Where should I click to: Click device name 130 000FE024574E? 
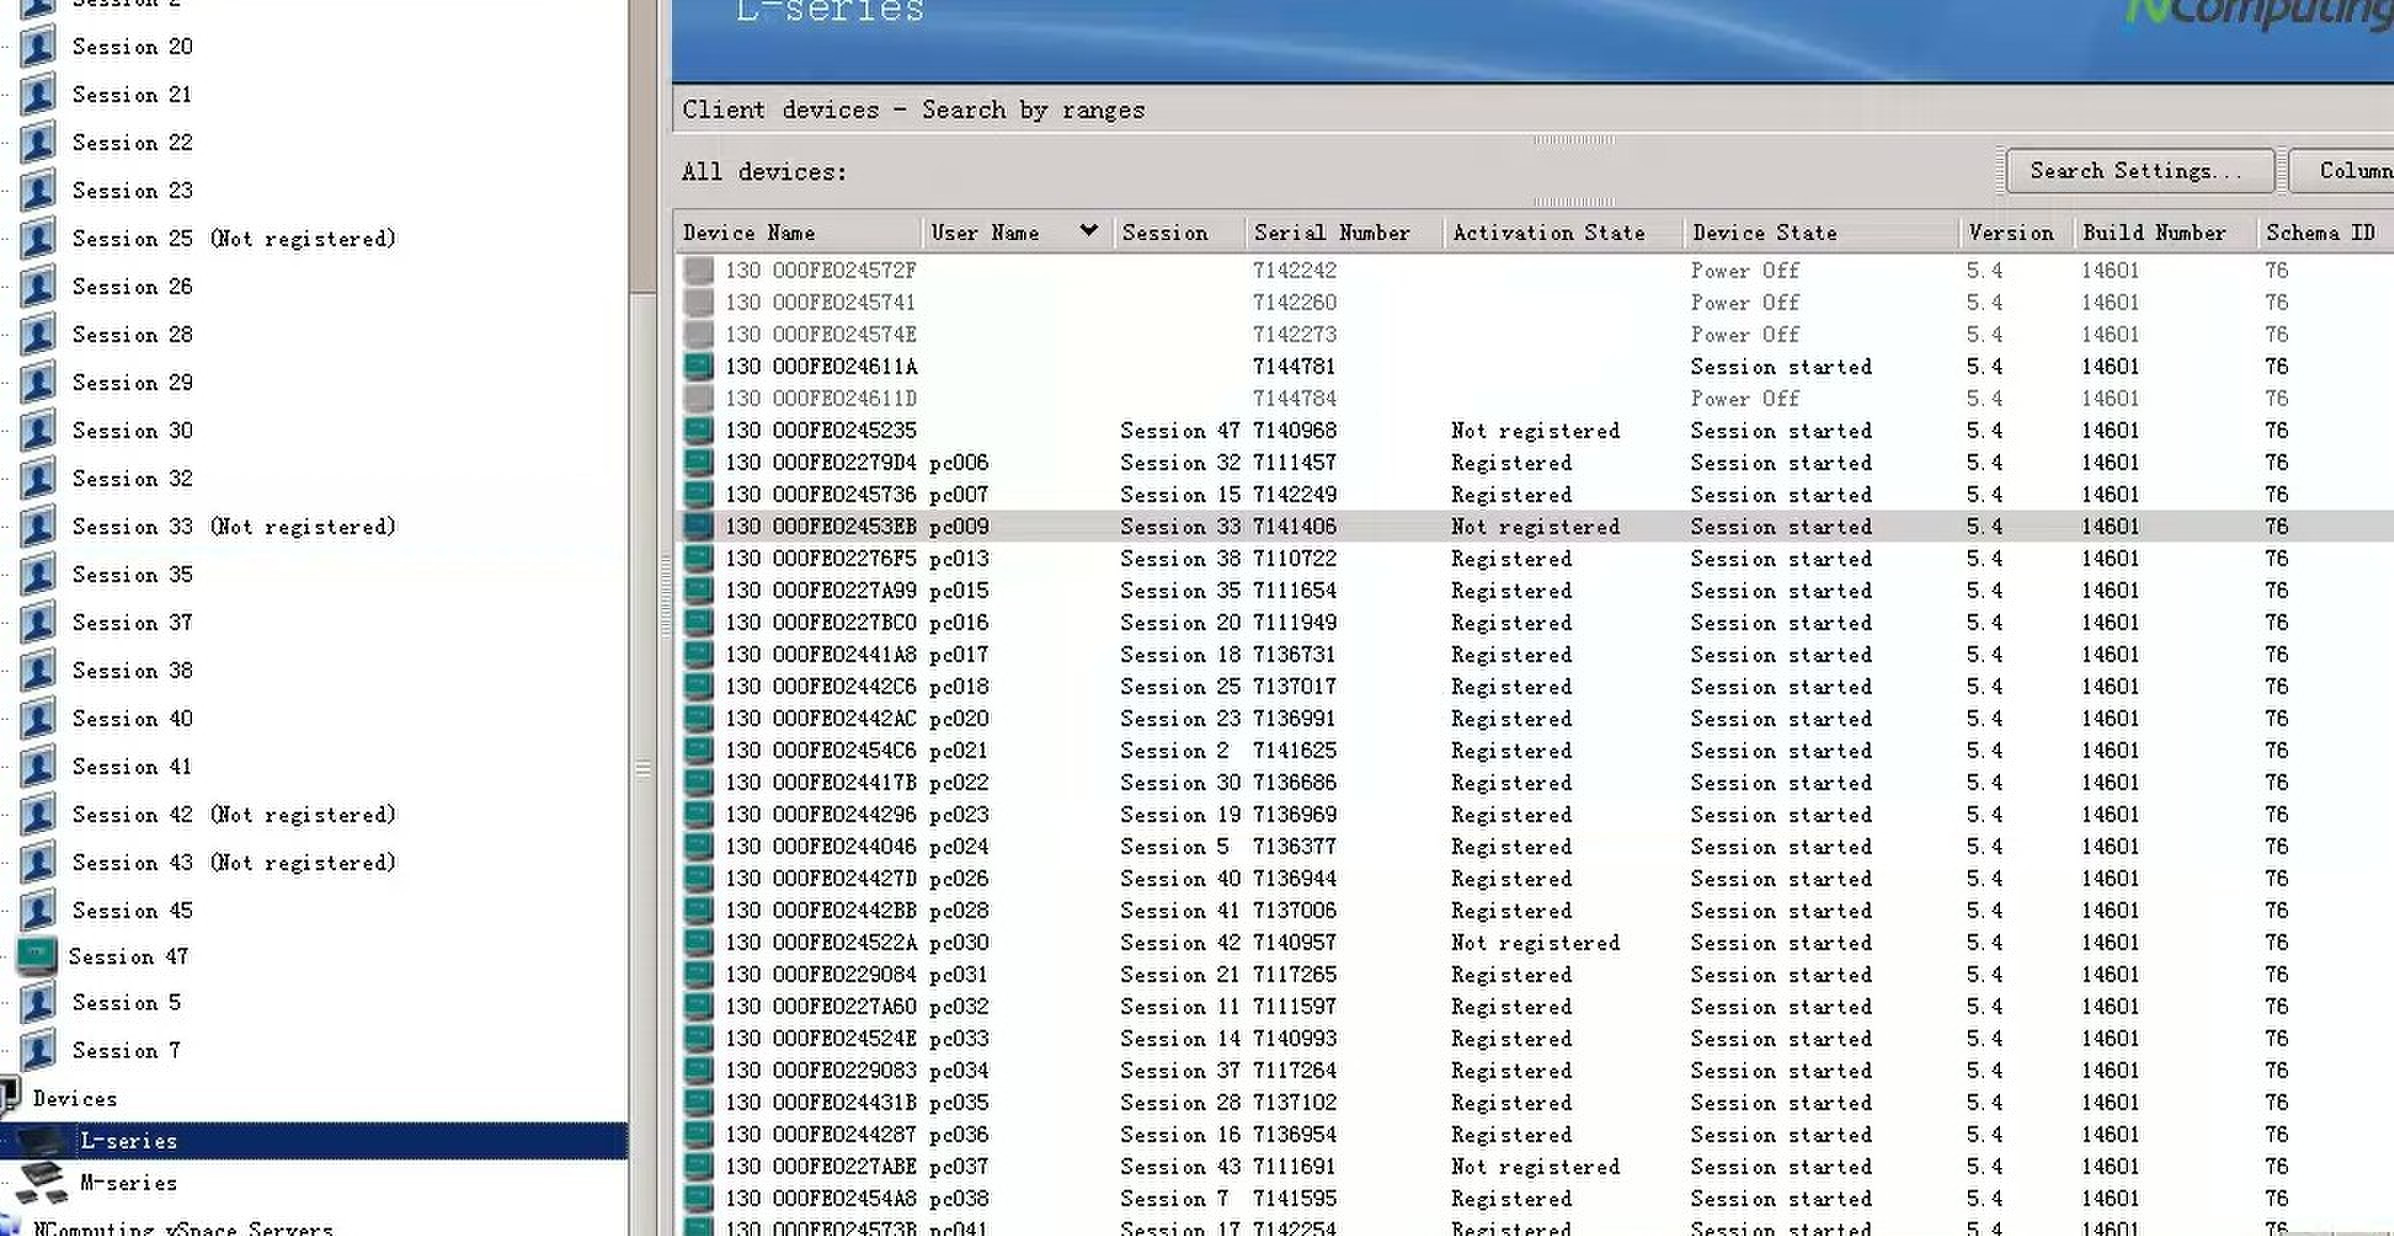[821, 334]
